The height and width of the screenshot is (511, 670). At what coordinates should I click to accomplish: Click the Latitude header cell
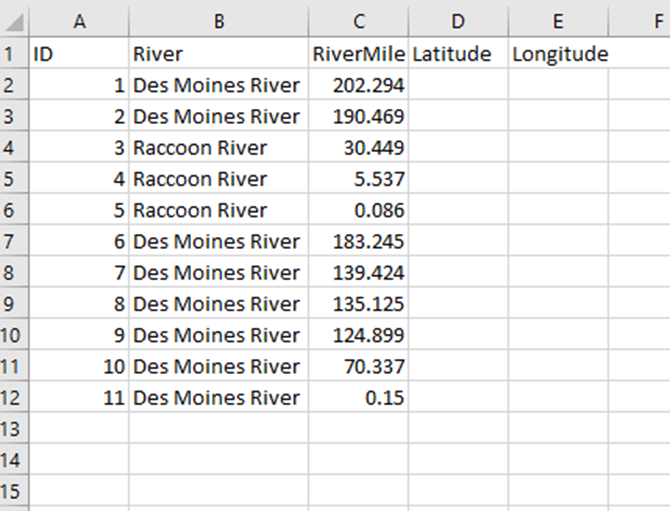[458, 53]
